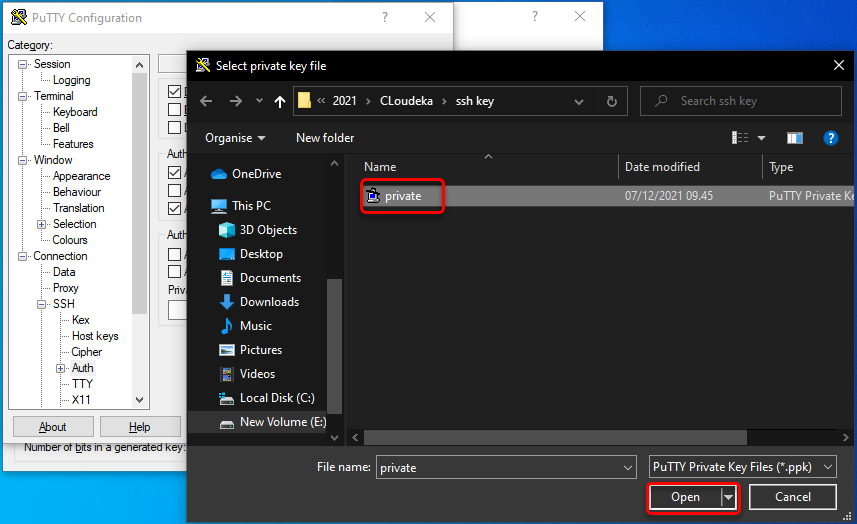Select the Downloads folder in sidebar
The height and width of the screenshot is (524, 857).
269,301
